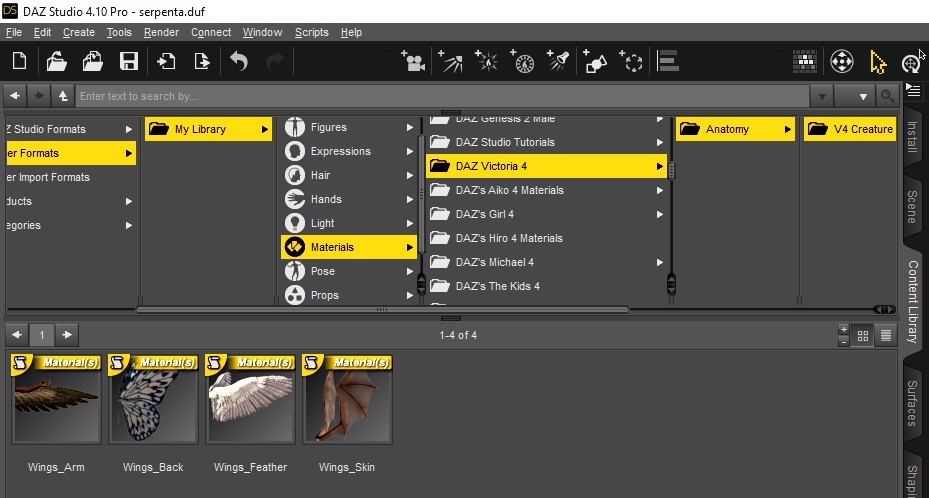Create a new linear point light
929x498 pixels.
523,61
